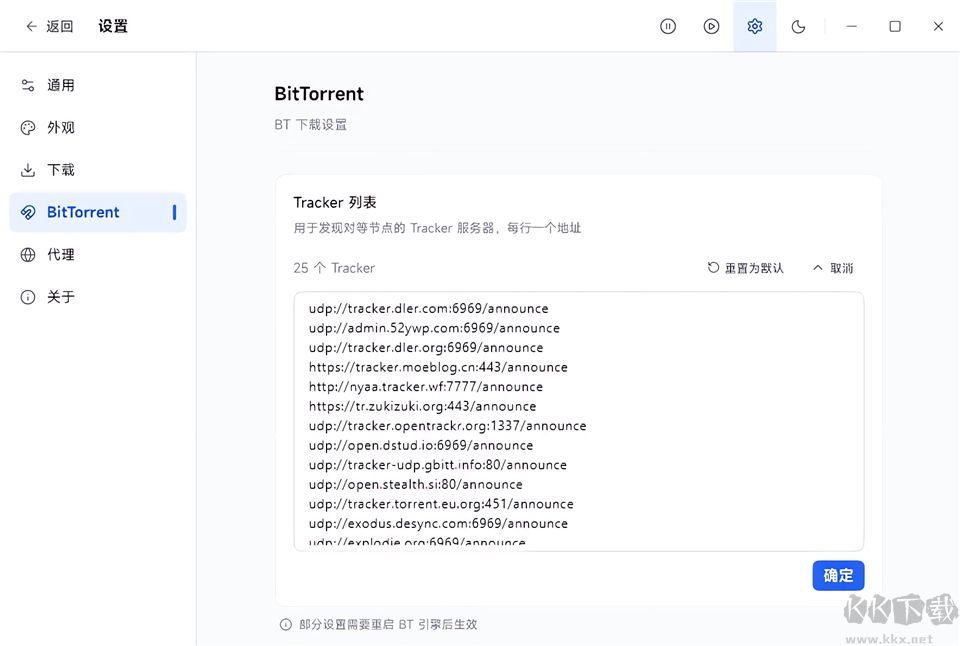960x646 pixels.
Task: Click the 取消 cancel link
Action: tap(843, 267)
